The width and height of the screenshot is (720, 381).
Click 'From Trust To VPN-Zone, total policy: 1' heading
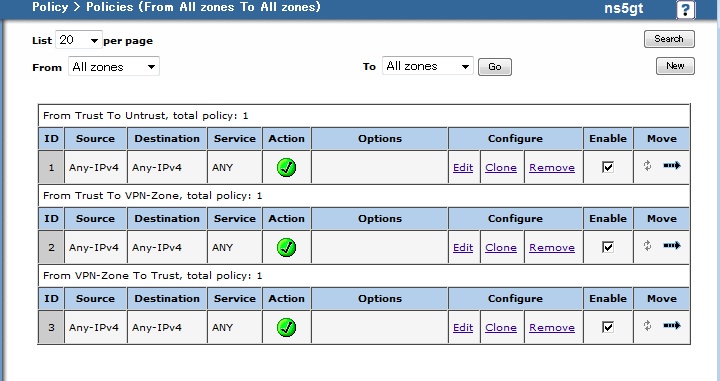(152, 196)
